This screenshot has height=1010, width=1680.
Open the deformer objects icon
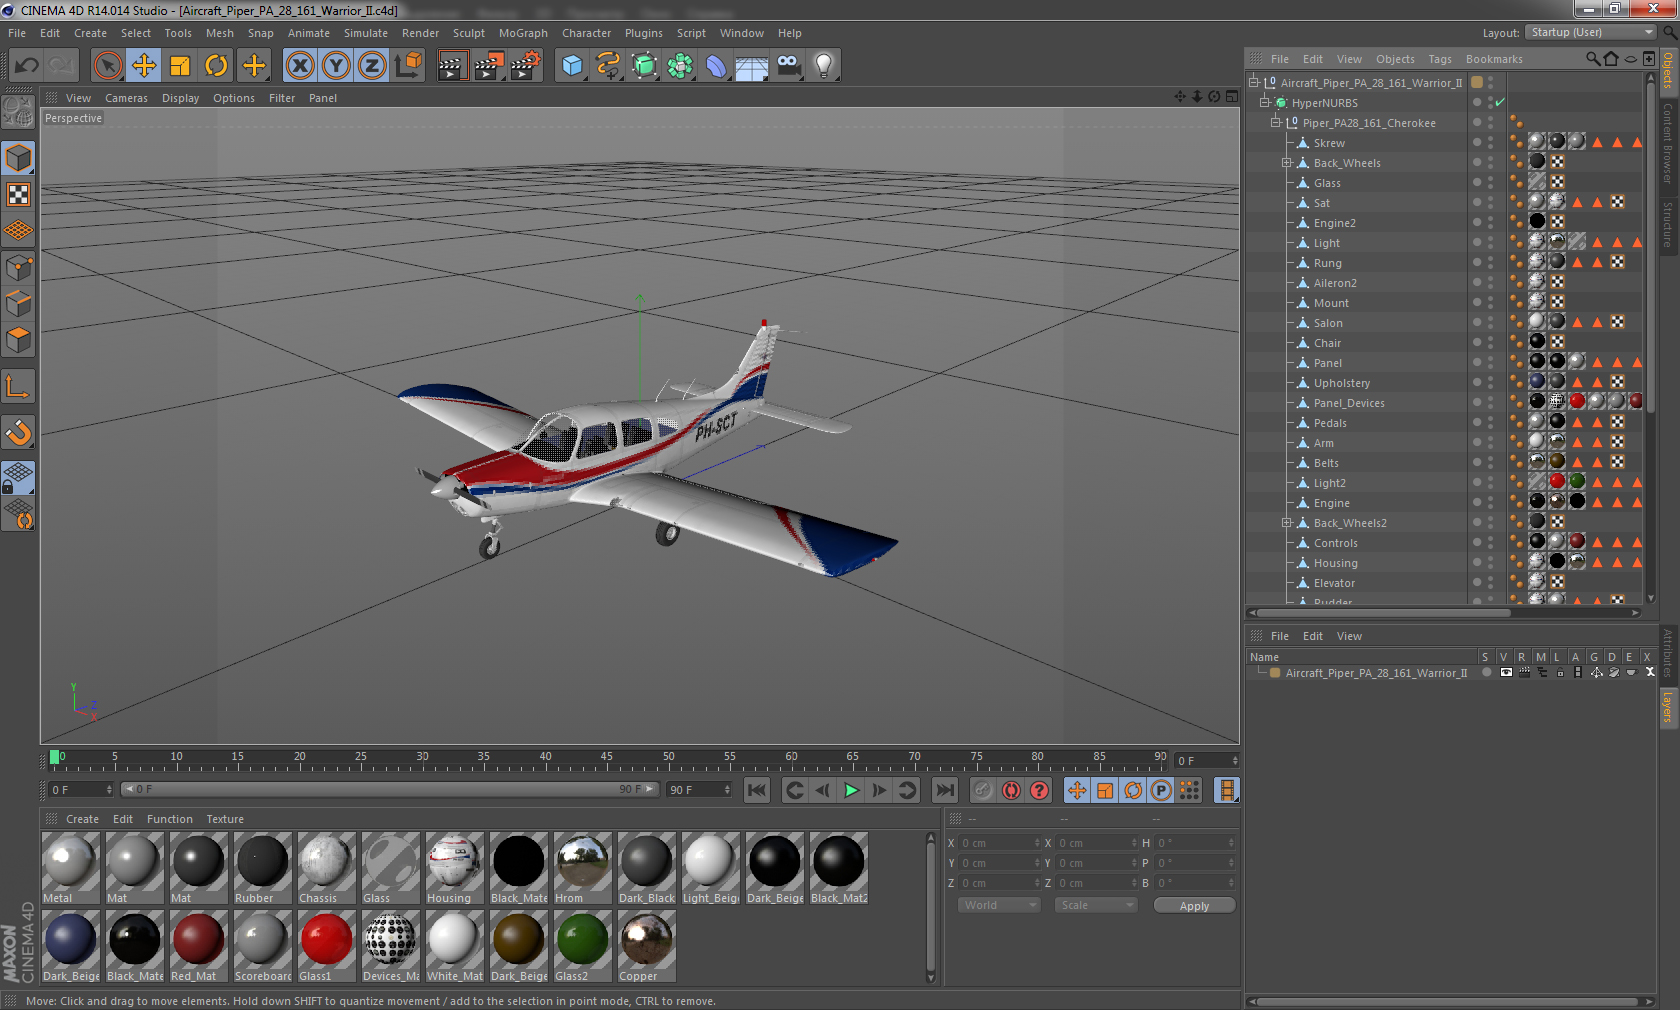point(716,66)
